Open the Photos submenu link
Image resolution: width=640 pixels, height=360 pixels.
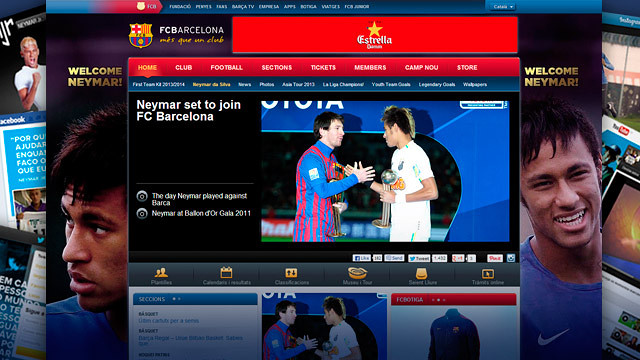267,84
